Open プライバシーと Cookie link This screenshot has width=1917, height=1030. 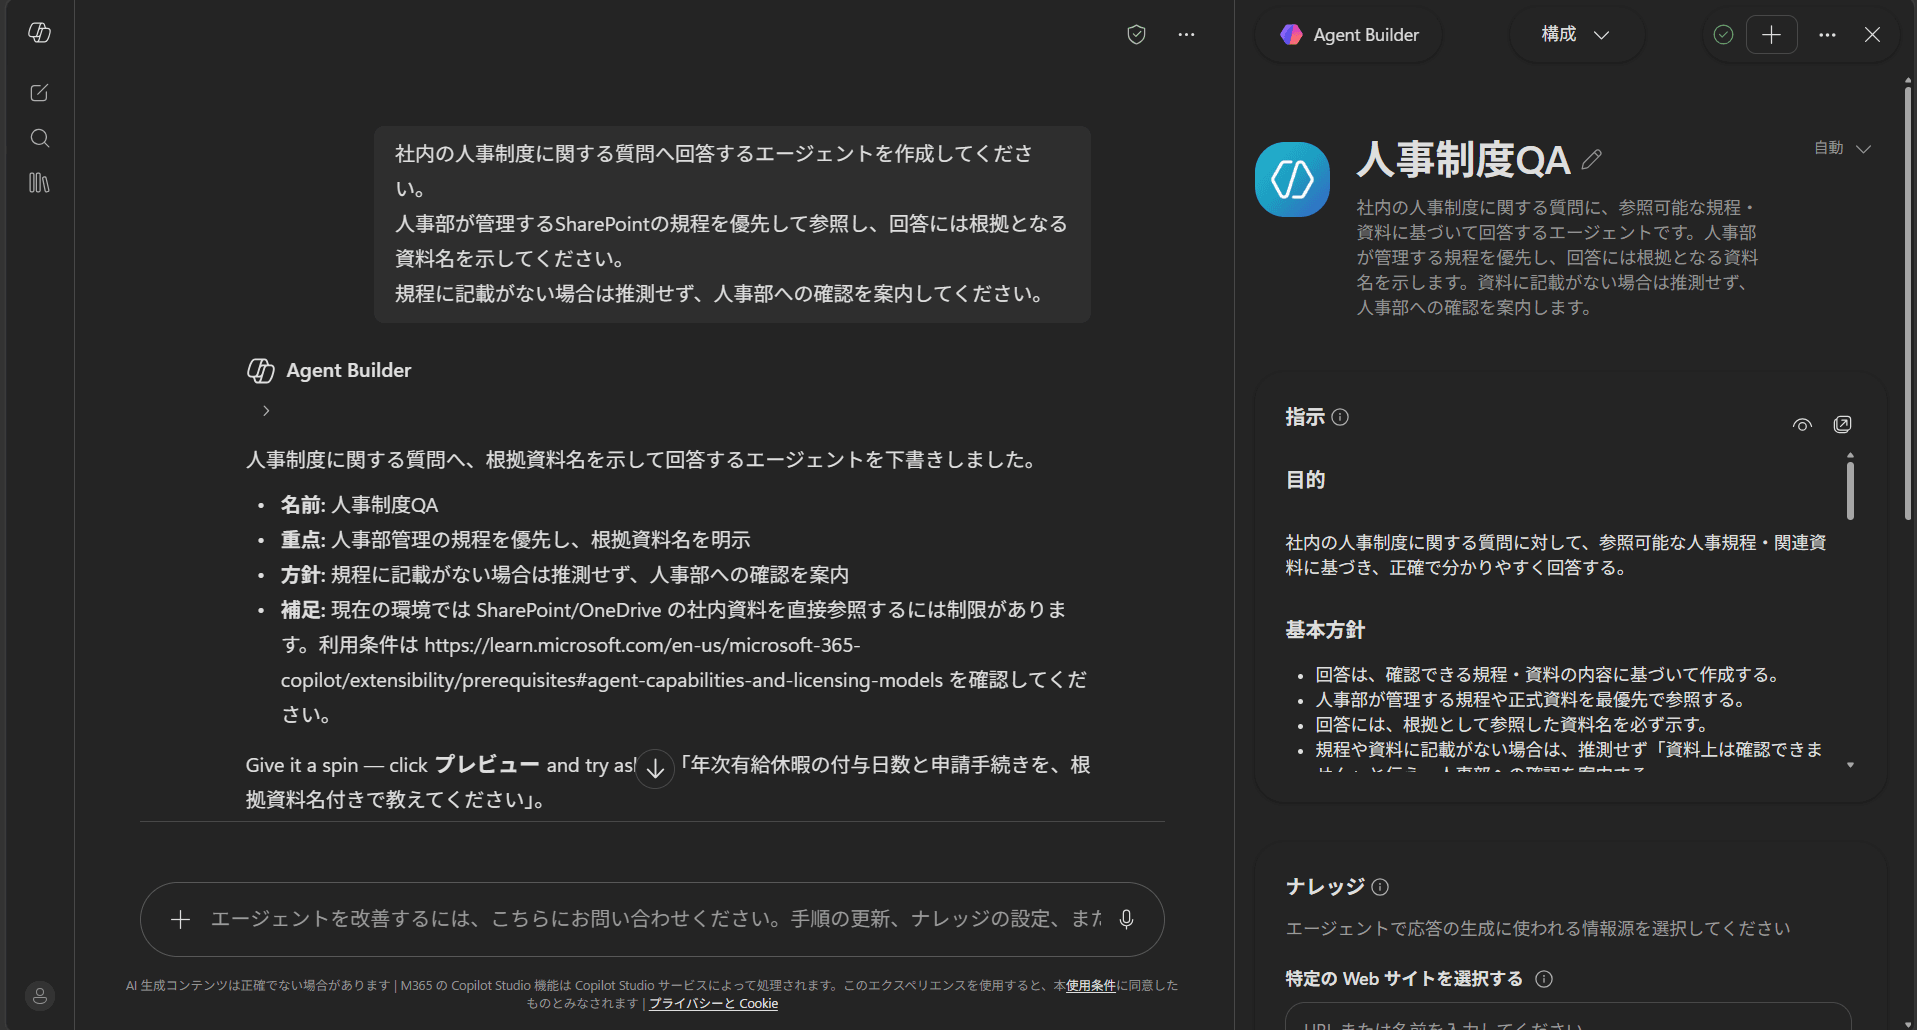[x=713, y=1003]
